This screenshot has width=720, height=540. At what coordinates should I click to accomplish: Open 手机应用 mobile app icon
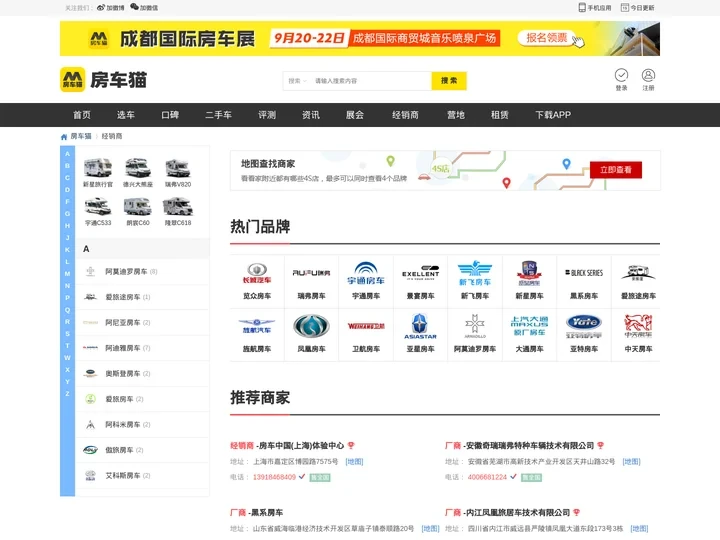pyautogui.click(x=582, y=7)
